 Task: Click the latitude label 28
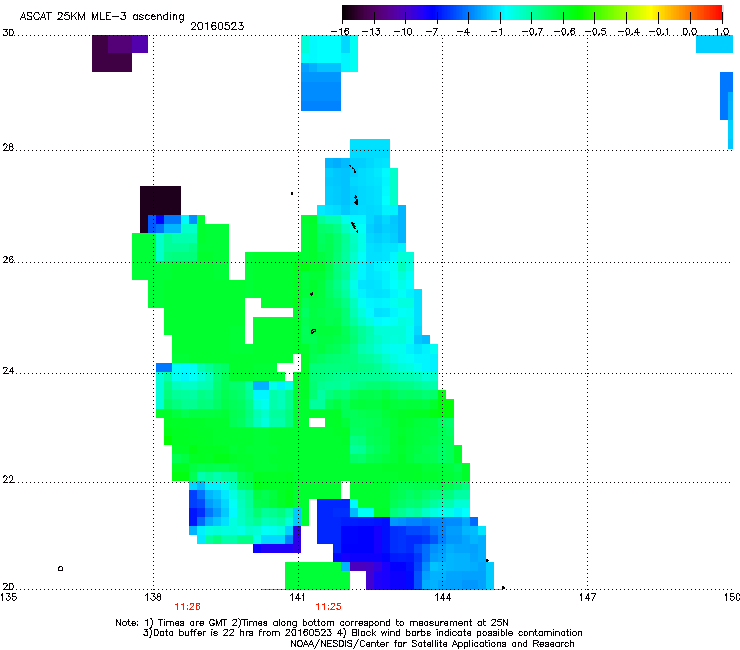(x=8, y=147)
